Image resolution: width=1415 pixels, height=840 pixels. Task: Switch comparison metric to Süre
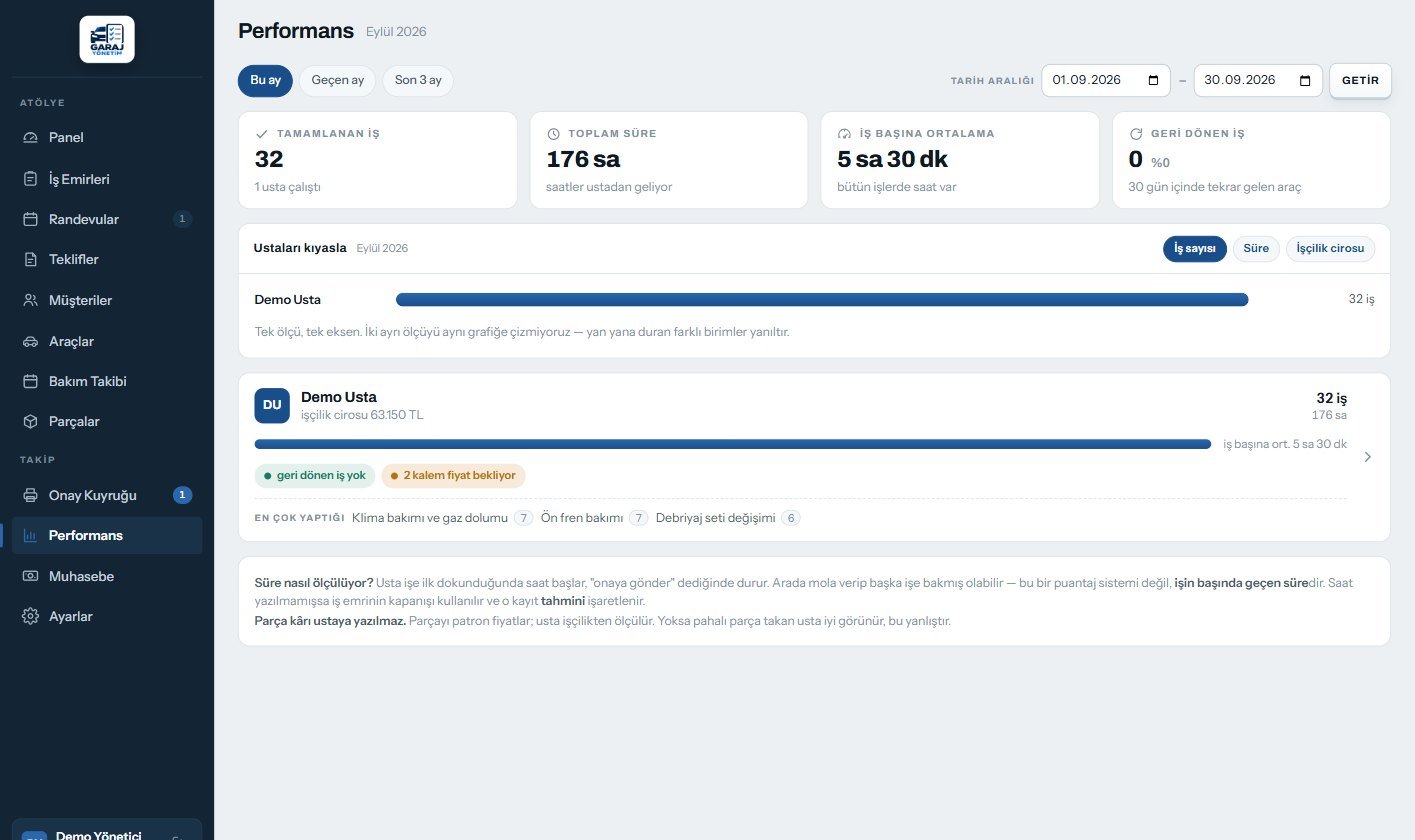1256,248
